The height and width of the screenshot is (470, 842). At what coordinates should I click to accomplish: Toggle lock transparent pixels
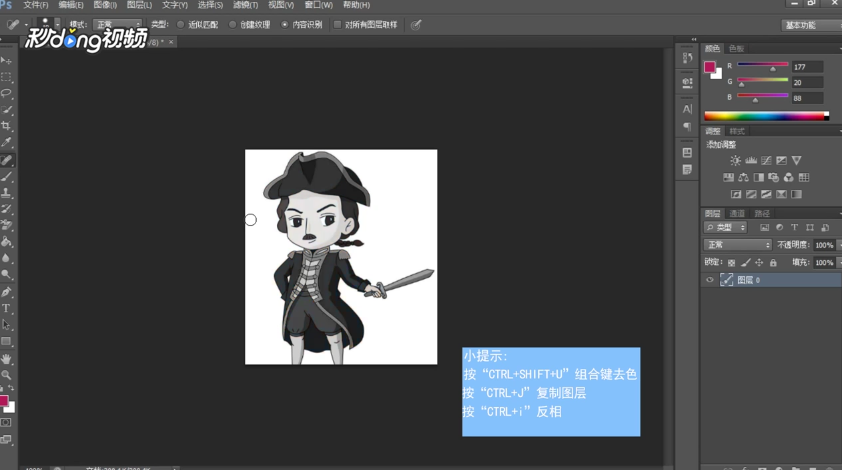click(x=731, y=263)
